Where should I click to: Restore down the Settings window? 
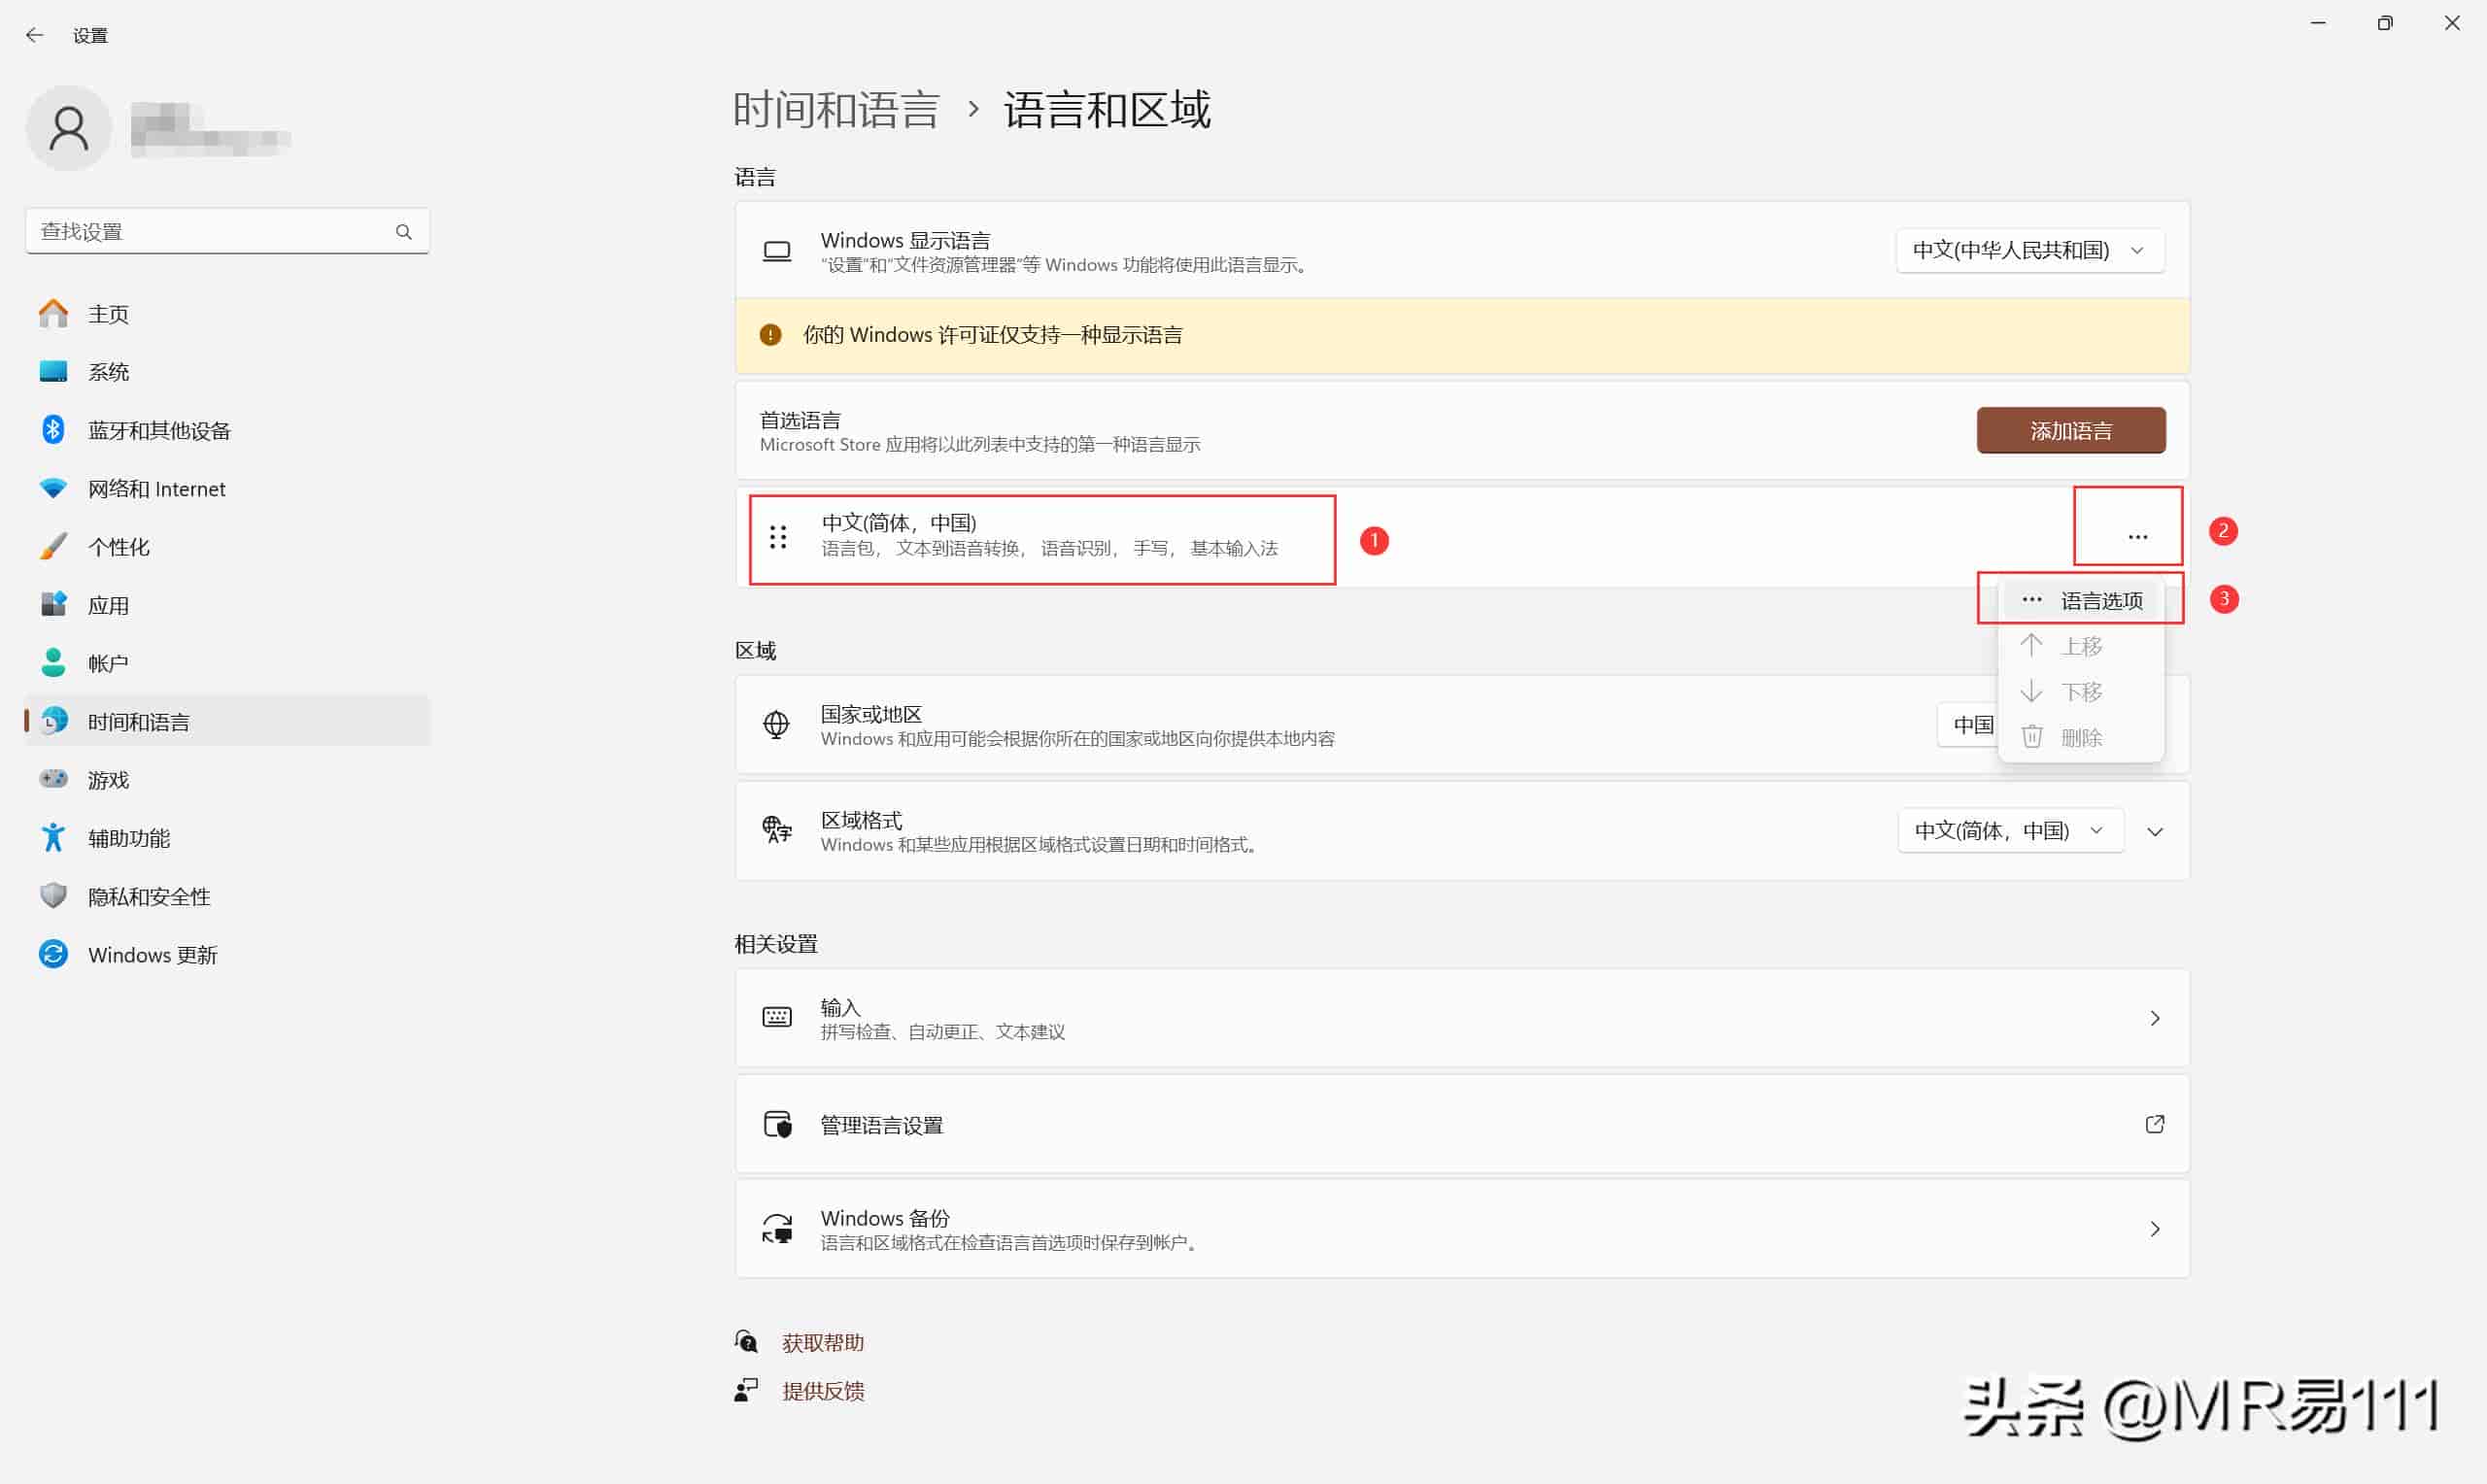click(x=2385, y=23)
